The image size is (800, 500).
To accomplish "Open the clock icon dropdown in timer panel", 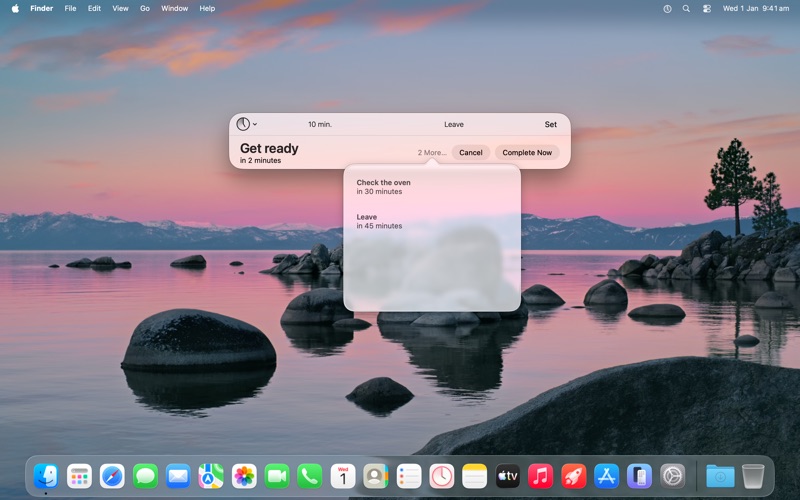I will [x=246, y=124].
